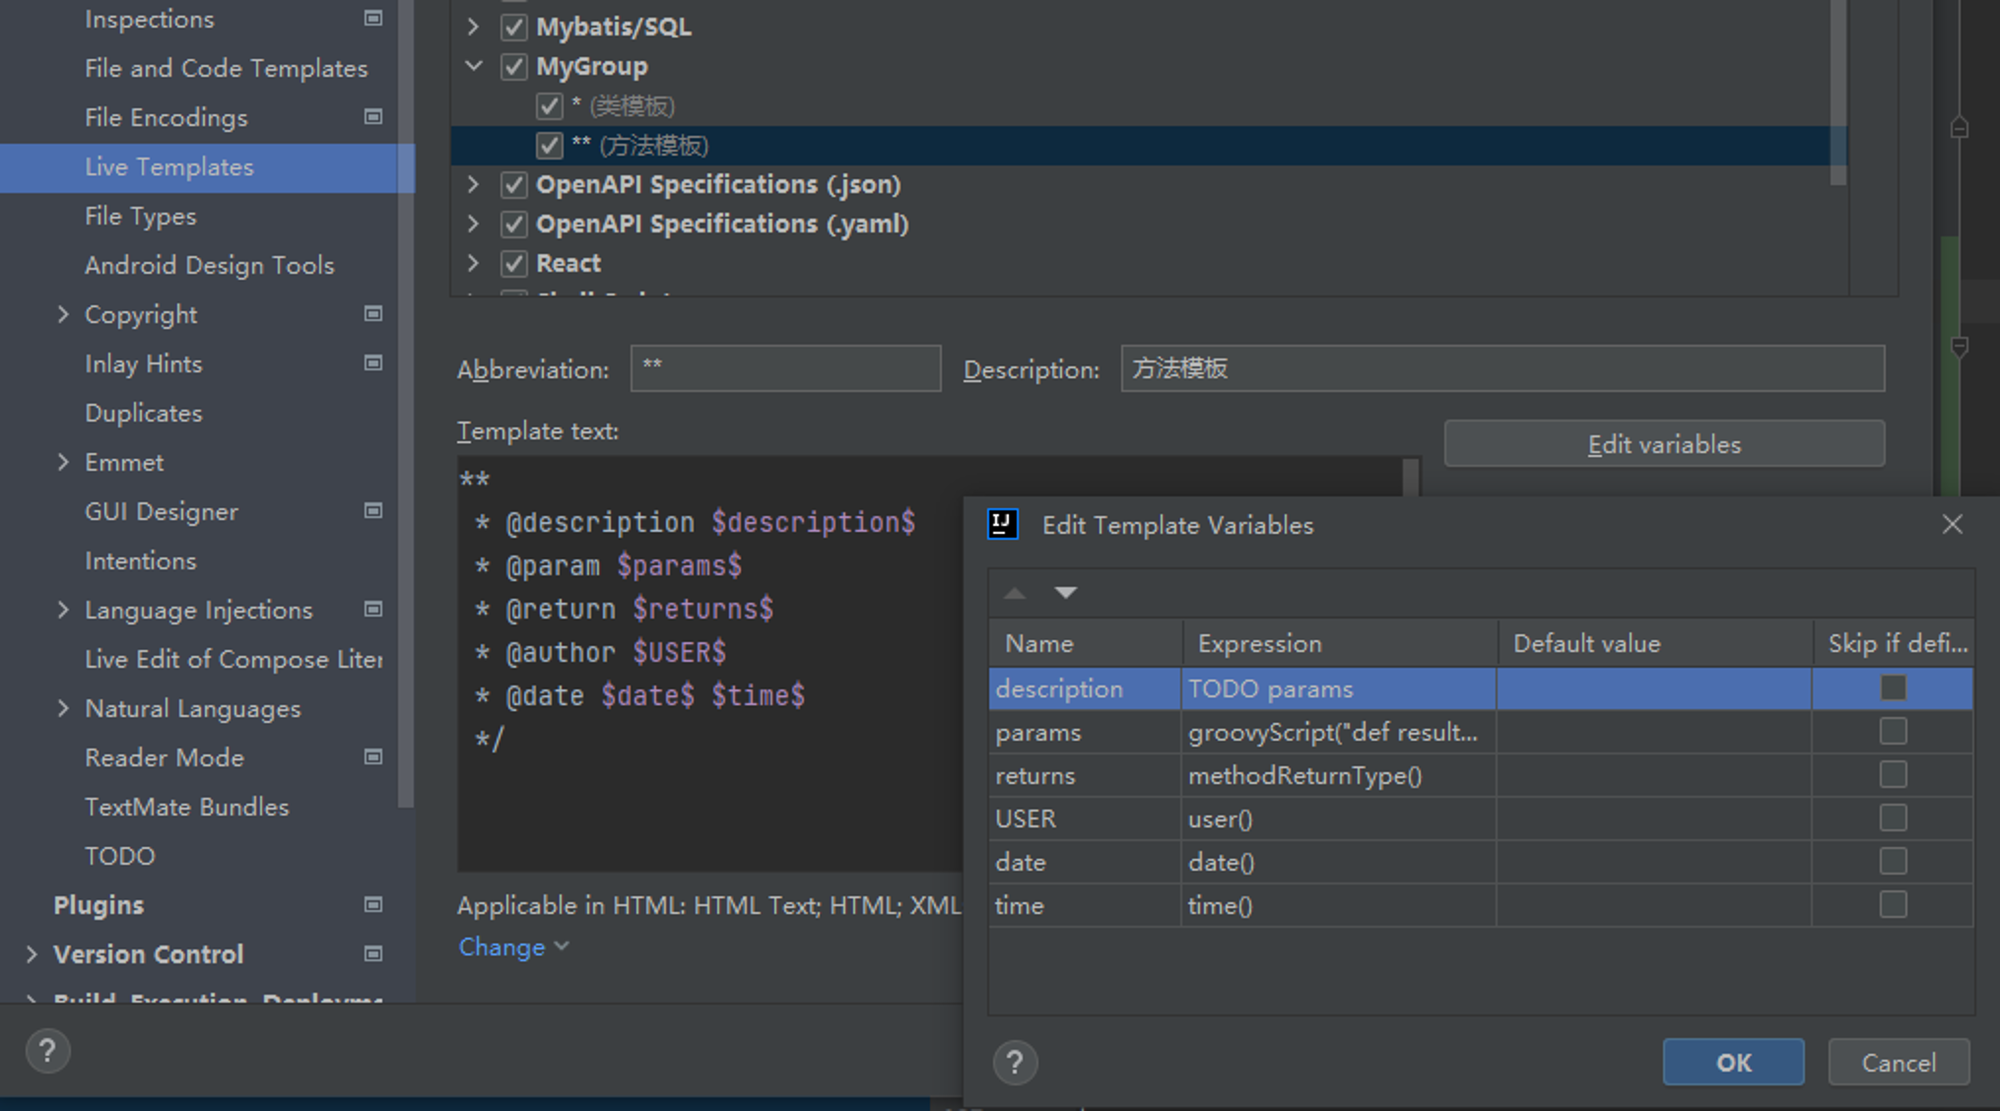Open help for the Settings window

pyautogui.click(x=47, y=1051)
